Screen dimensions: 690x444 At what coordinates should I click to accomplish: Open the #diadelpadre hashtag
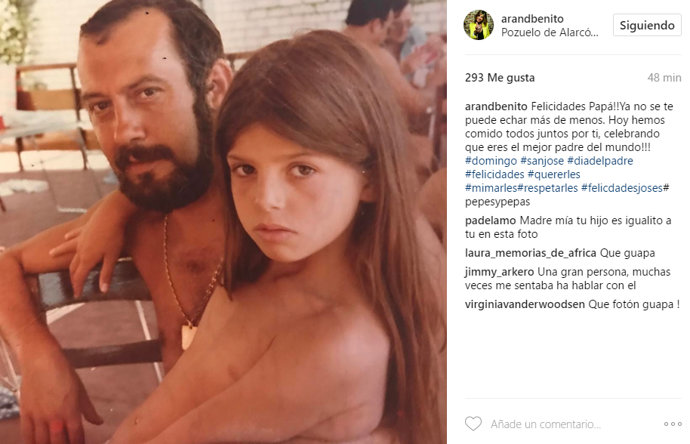(x=600, y=161)
